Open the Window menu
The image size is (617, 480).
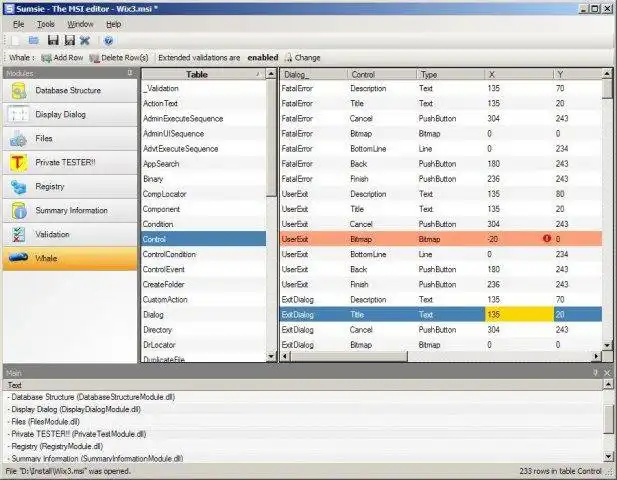point(80,24)
